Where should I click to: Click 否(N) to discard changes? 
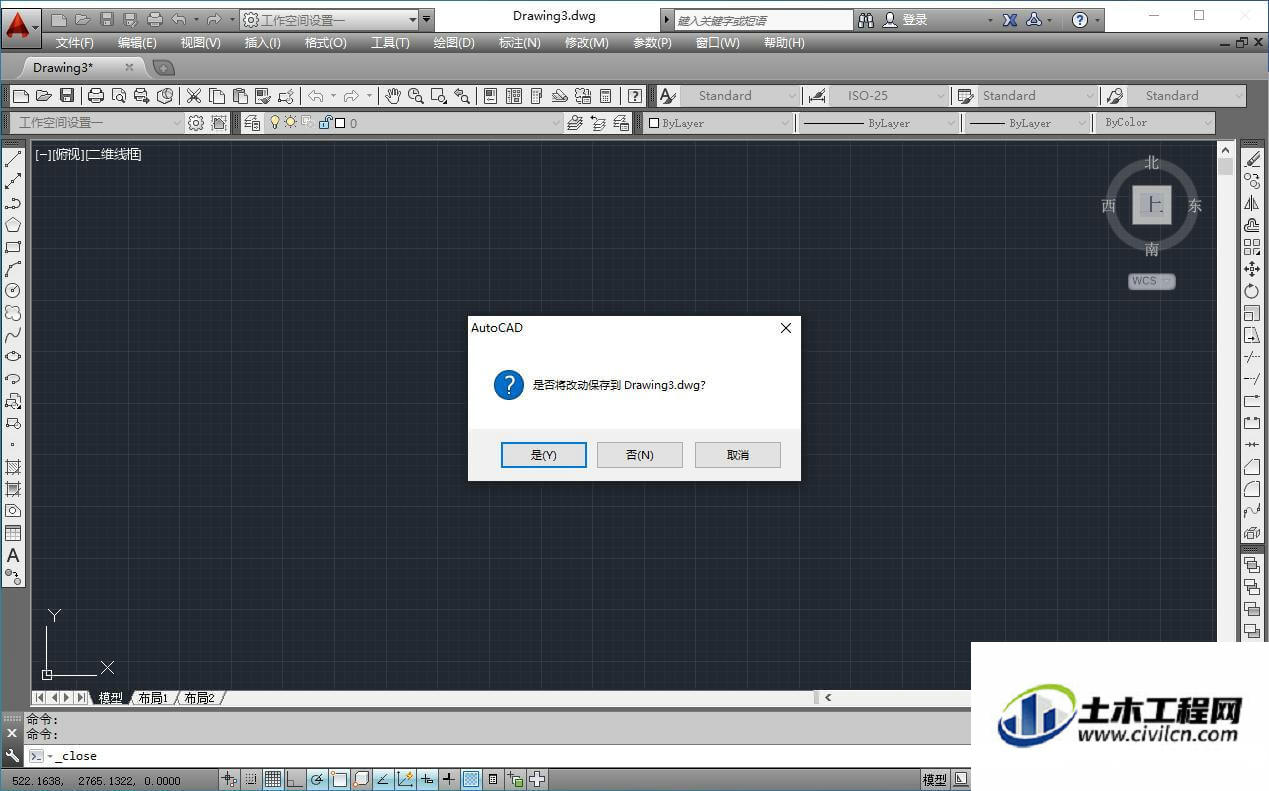point(640,455)
